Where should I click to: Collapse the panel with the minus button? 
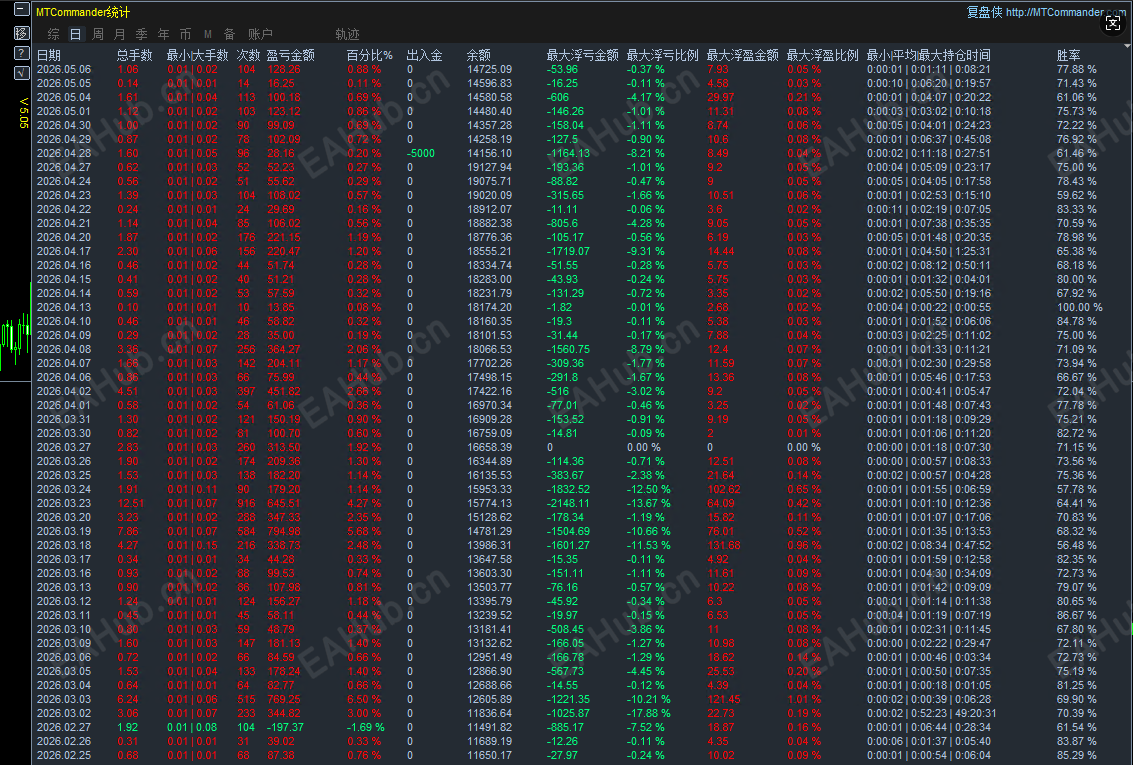pos(22,10)
